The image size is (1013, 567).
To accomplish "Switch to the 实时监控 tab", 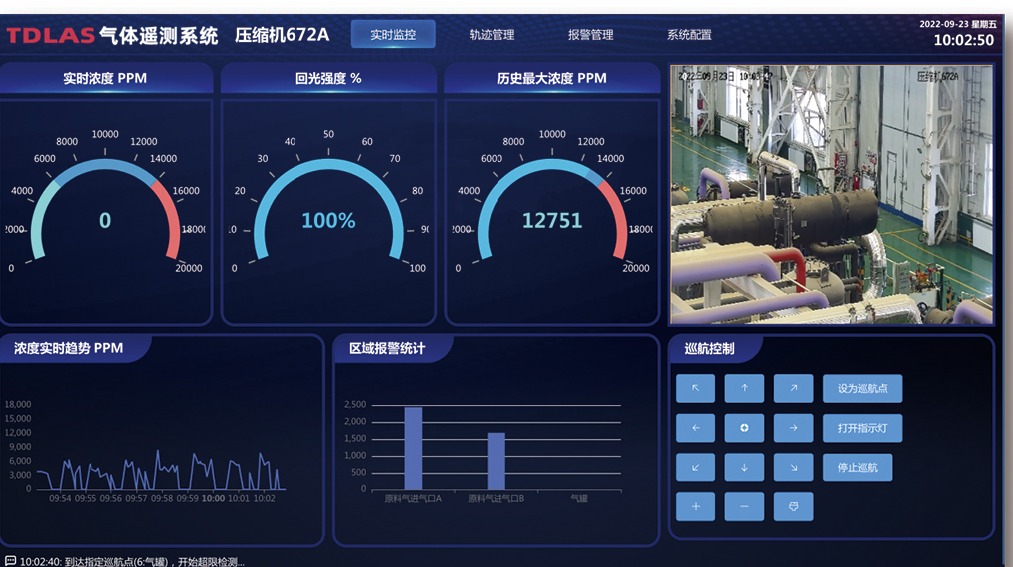I will (393, 34).
